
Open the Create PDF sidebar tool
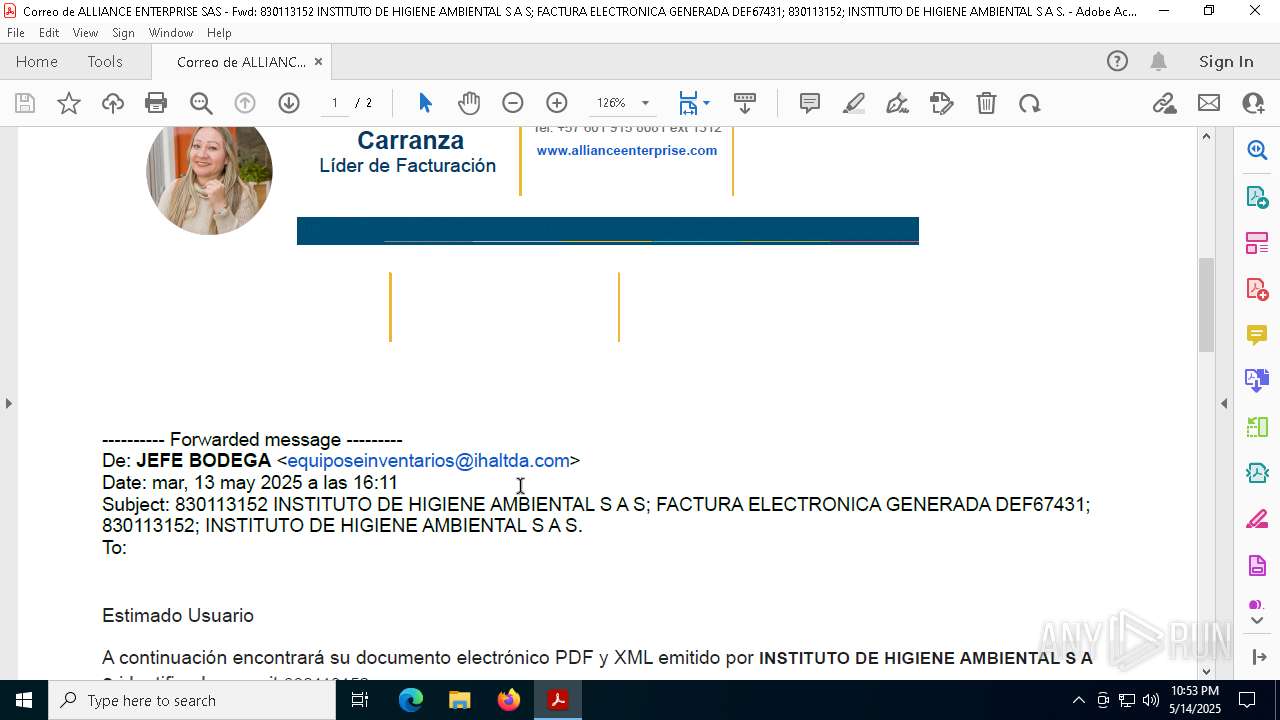pos(1257,289)
